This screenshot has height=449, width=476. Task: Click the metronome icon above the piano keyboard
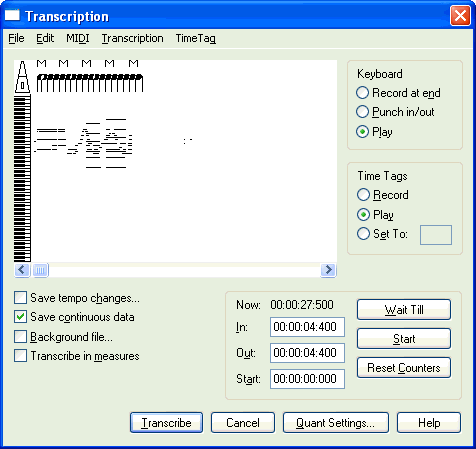point(22,77)
